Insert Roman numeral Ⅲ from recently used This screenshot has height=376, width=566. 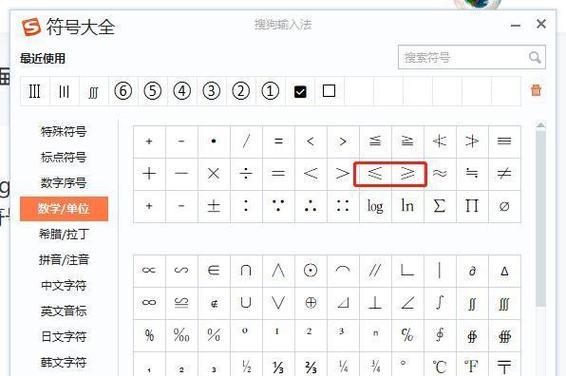point(35,91)
